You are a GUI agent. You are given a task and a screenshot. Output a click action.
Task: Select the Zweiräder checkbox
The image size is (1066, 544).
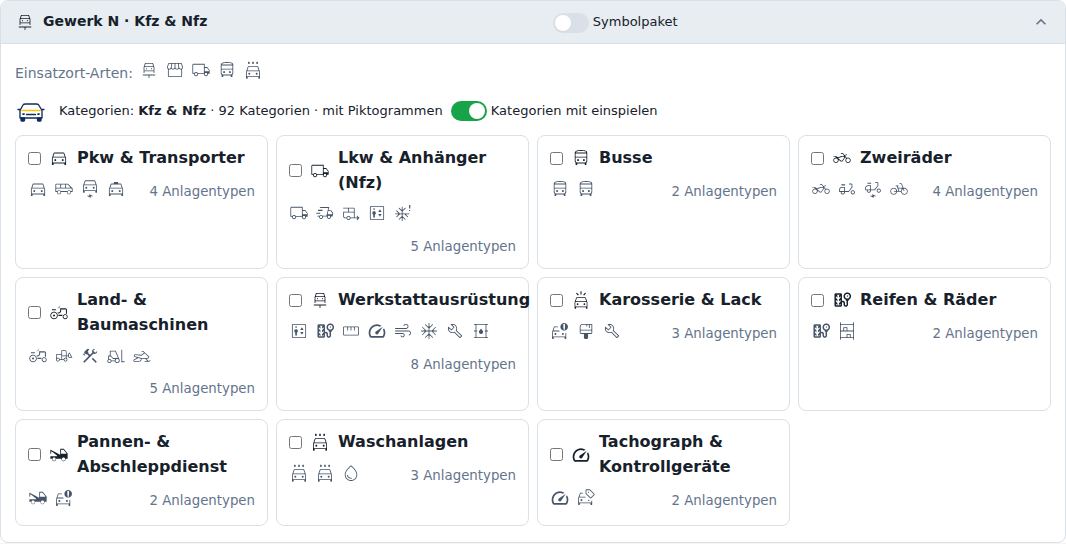point(818,158)
